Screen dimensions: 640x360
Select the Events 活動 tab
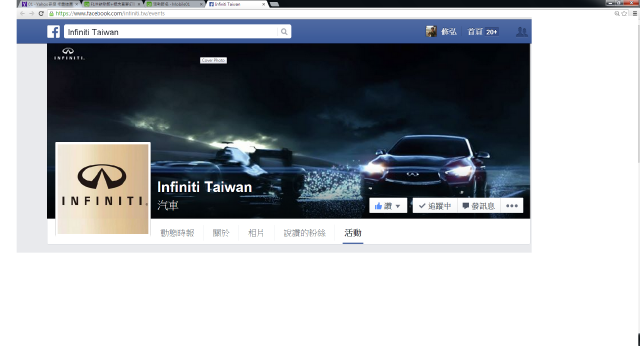click(353, 233)
